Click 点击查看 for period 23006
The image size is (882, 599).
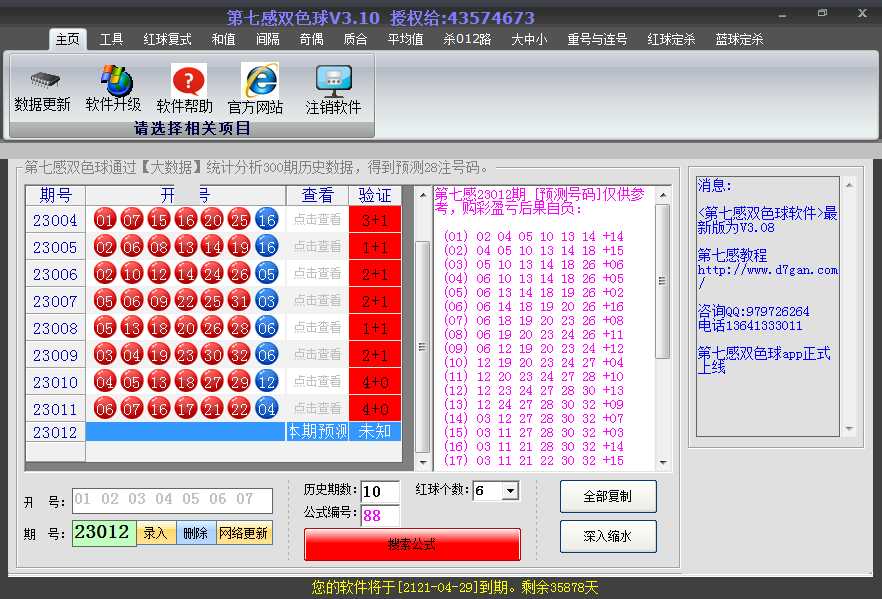point(317,273)
